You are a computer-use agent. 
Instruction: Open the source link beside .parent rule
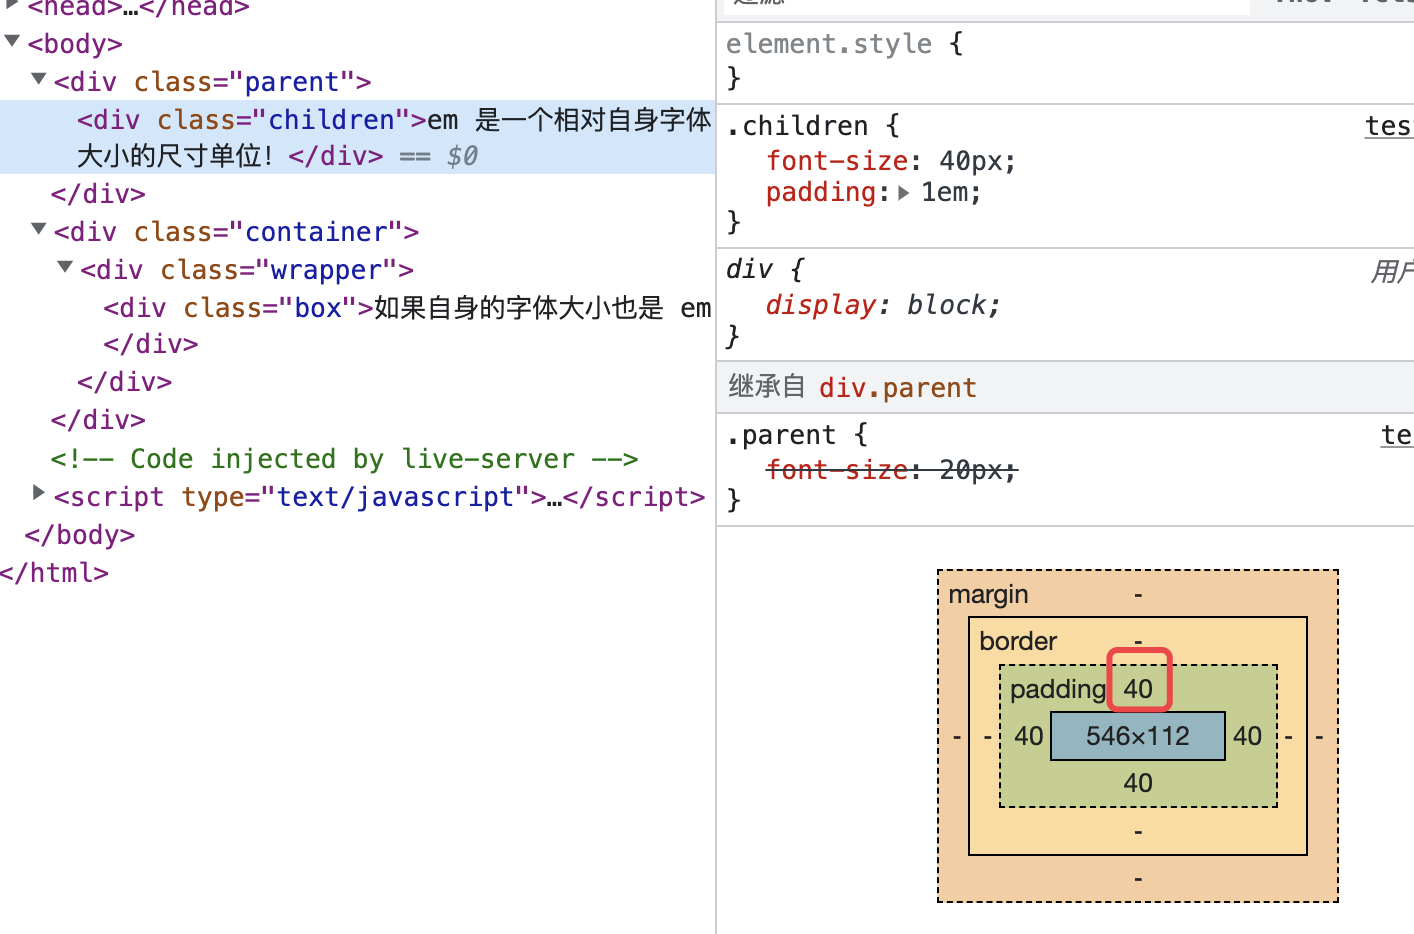1396,435
